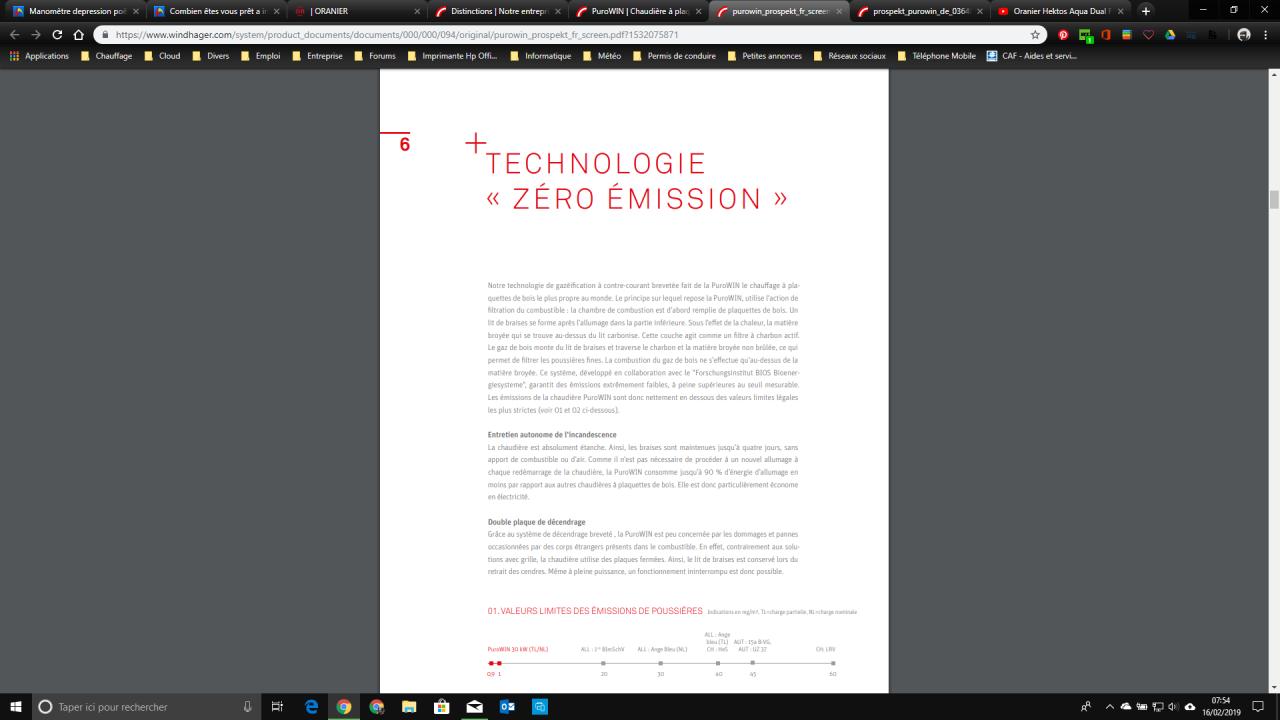1280x720 pixels.
Task: Open the Google Drive extension
Action: pyautogui.click(x=1169, y=34)
